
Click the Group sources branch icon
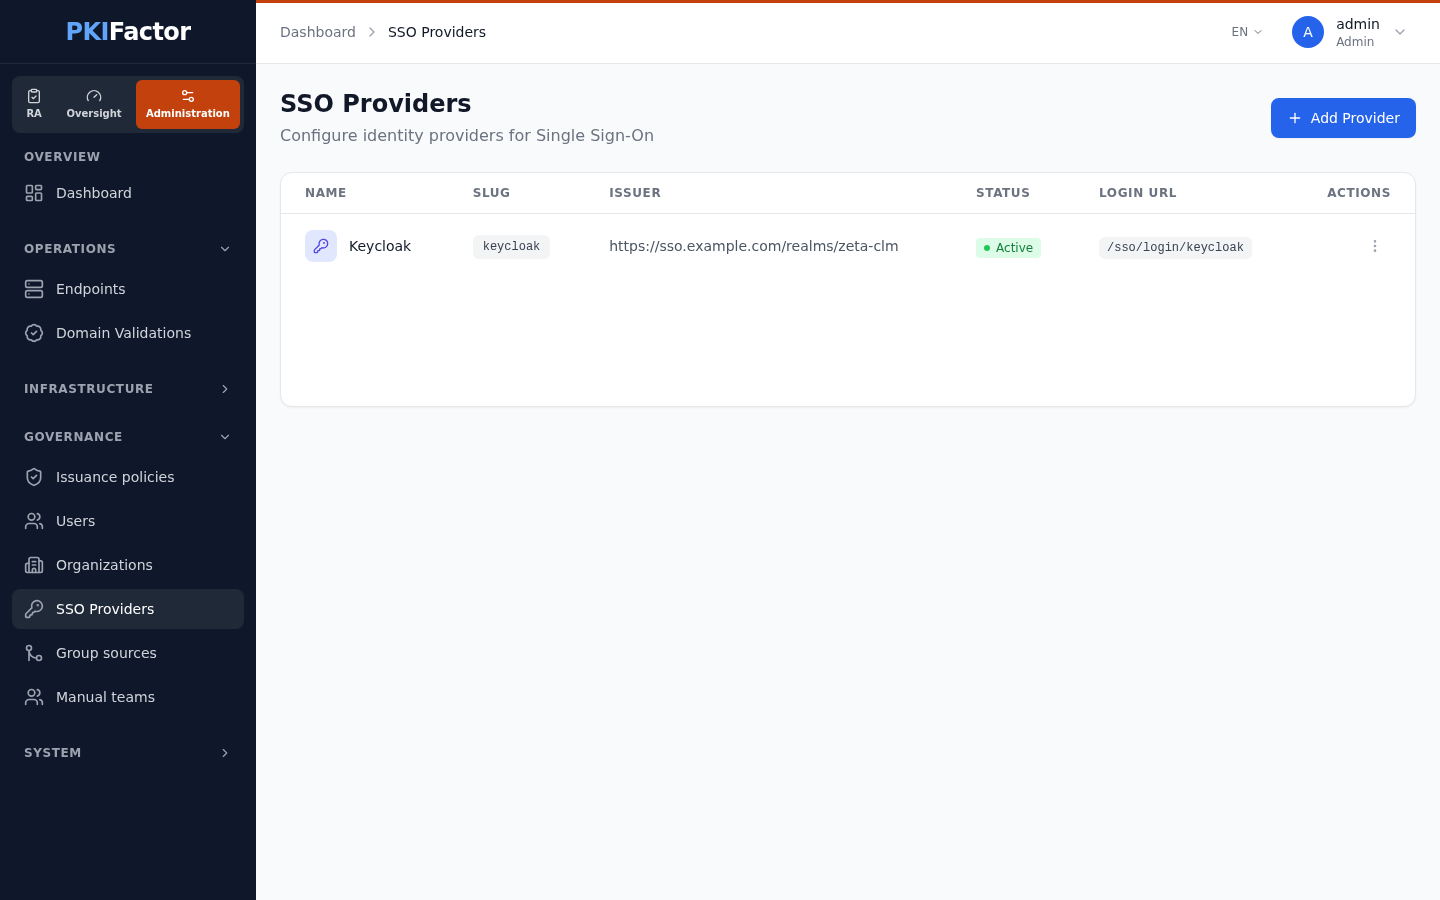coord(34,653)
